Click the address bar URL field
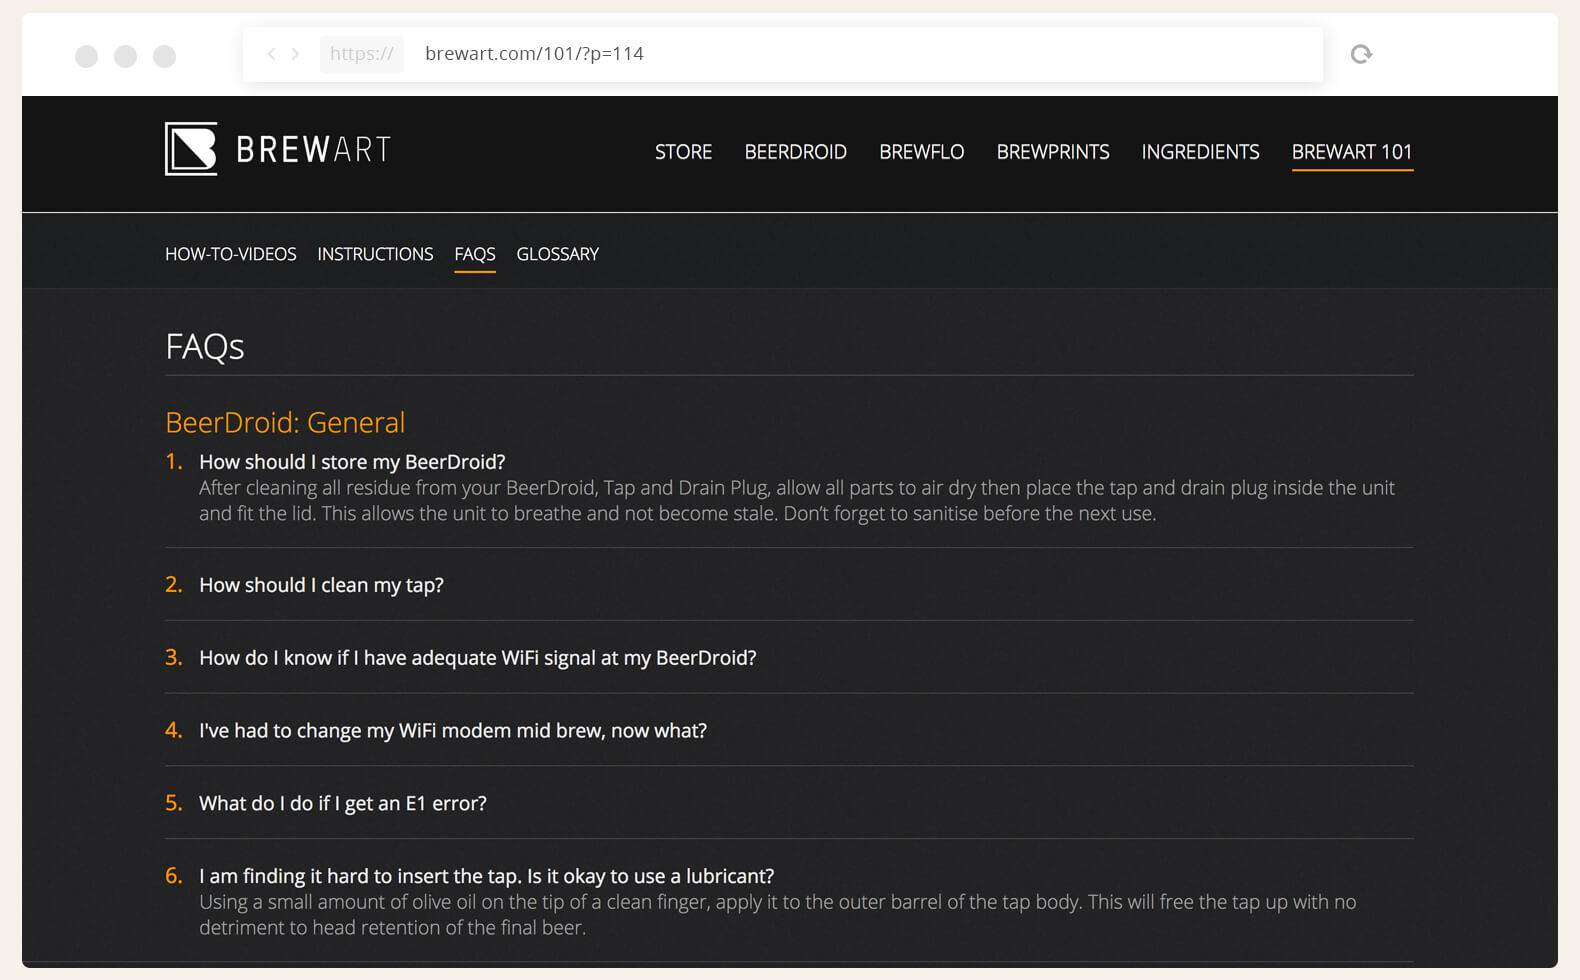Image resolution: width=1580 pixels, height=980 pixels. click(782, 54)
